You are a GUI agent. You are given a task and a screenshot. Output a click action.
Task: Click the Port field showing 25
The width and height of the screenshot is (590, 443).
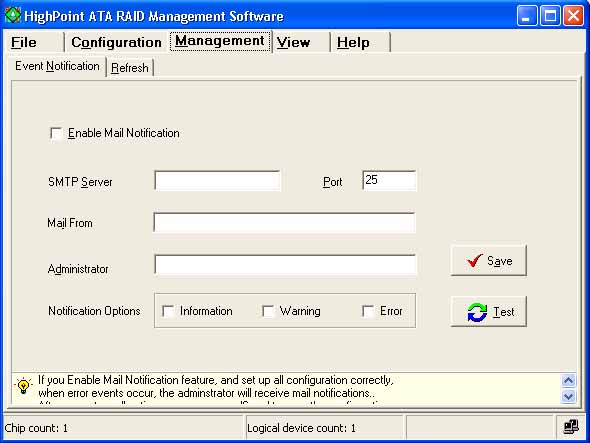389,180
